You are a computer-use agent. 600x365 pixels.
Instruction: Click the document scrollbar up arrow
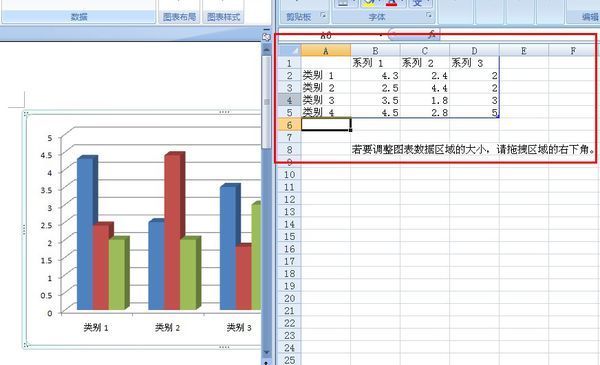point(266,49)
